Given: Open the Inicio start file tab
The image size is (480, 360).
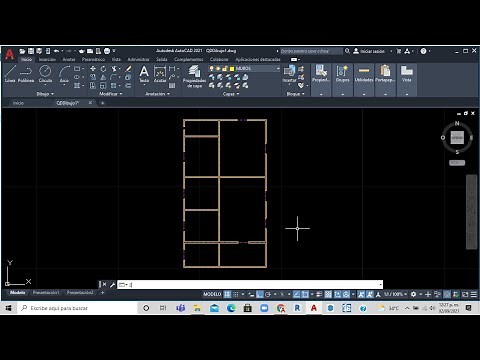Looking at the screenshot, I should click(x=18, y=103).
